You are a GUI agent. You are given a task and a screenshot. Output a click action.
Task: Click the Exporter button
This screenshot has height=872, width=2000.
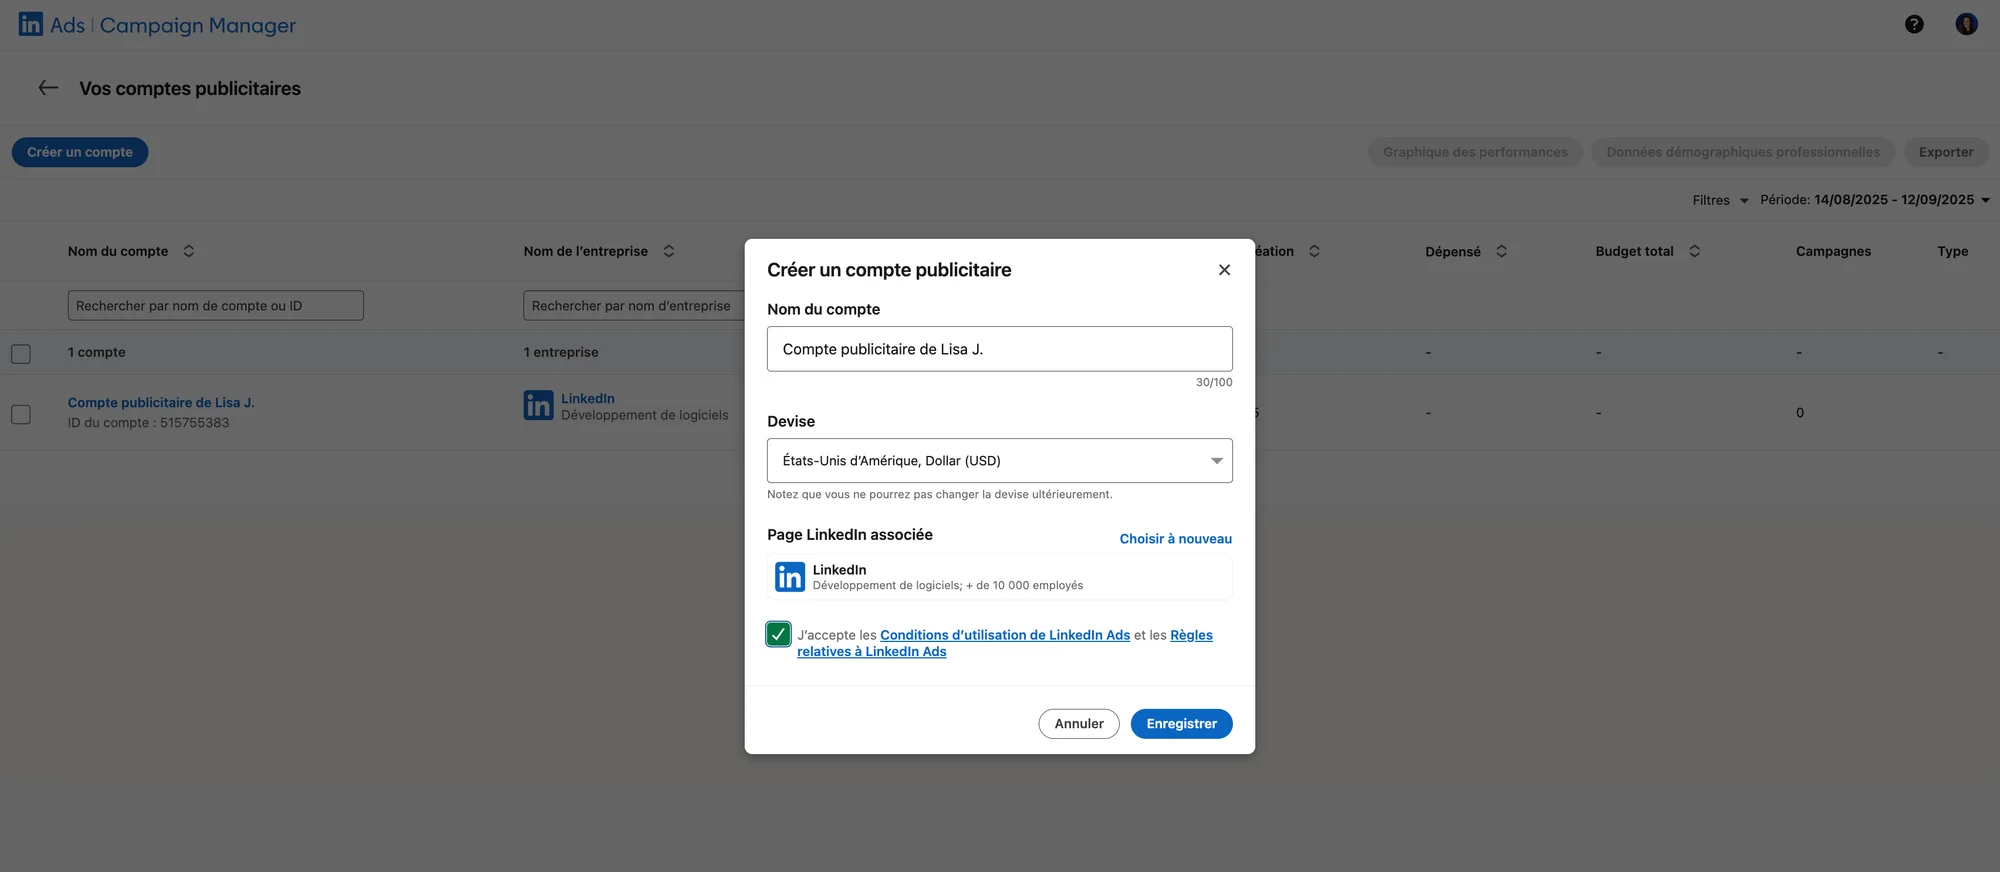(x=1946, y=152)
